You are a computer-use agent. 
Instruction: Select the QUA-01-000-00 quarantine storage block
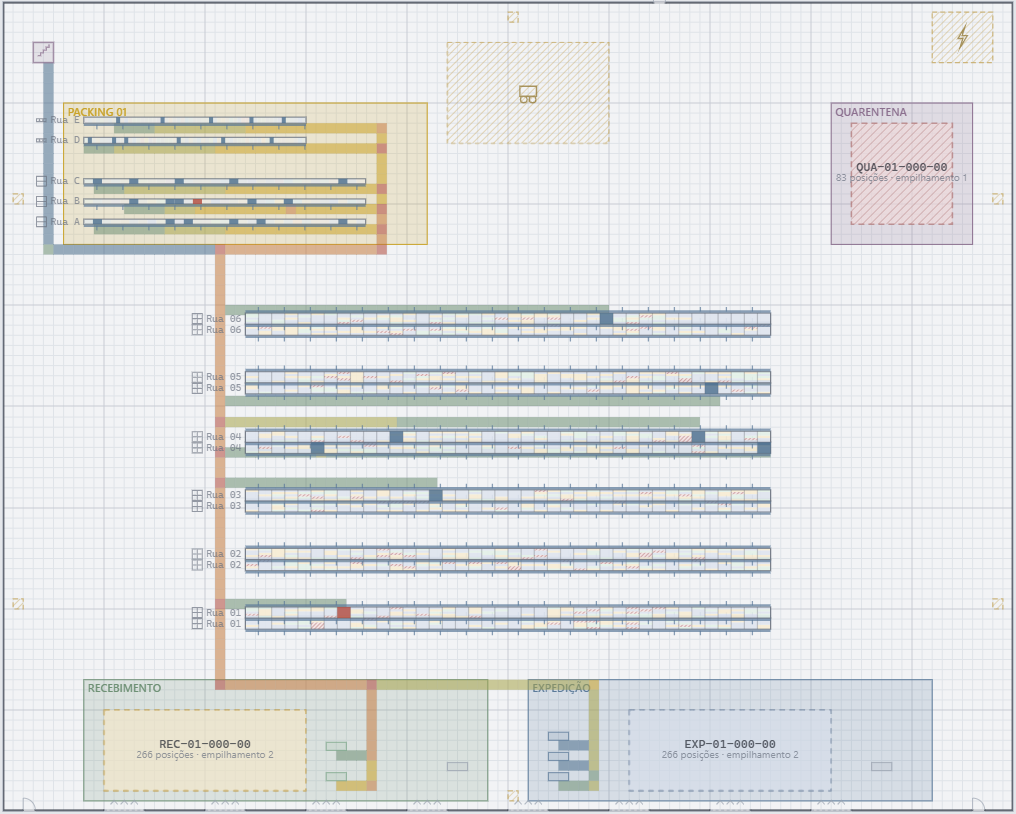point(902,174)
